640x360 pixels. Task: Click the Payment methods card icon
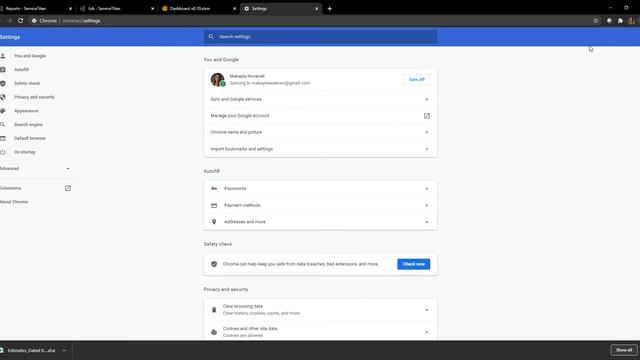[214, 205]
